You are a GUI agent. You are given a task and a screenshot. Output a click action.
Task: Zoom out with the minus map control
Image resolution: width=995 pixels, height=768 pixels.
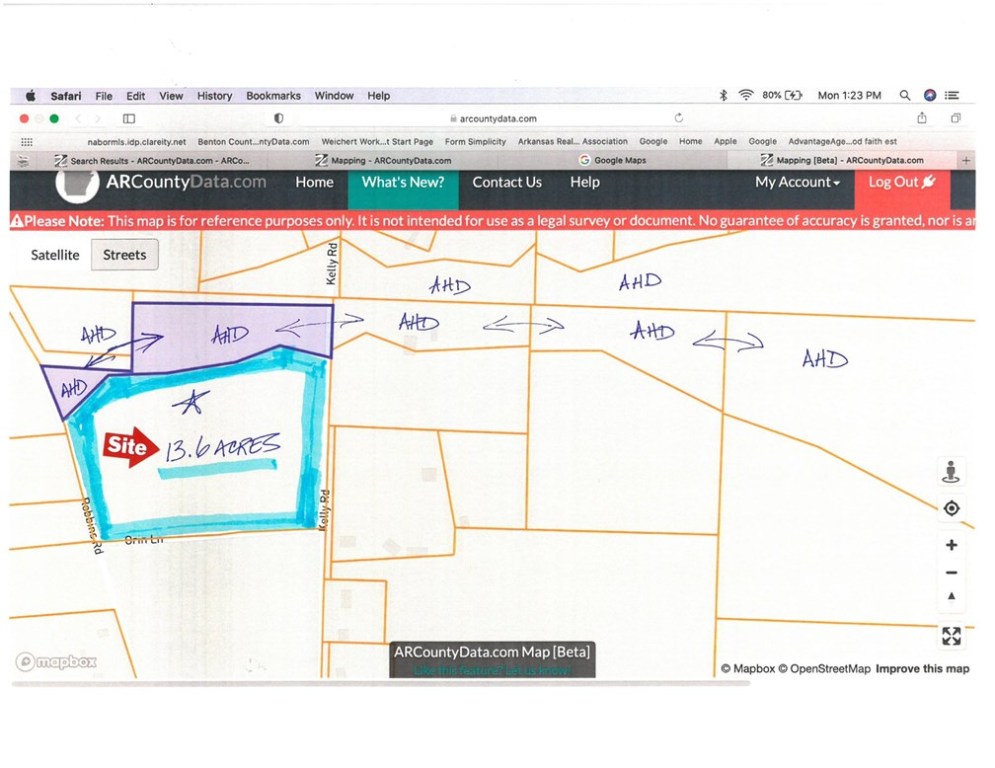(951, 573)
